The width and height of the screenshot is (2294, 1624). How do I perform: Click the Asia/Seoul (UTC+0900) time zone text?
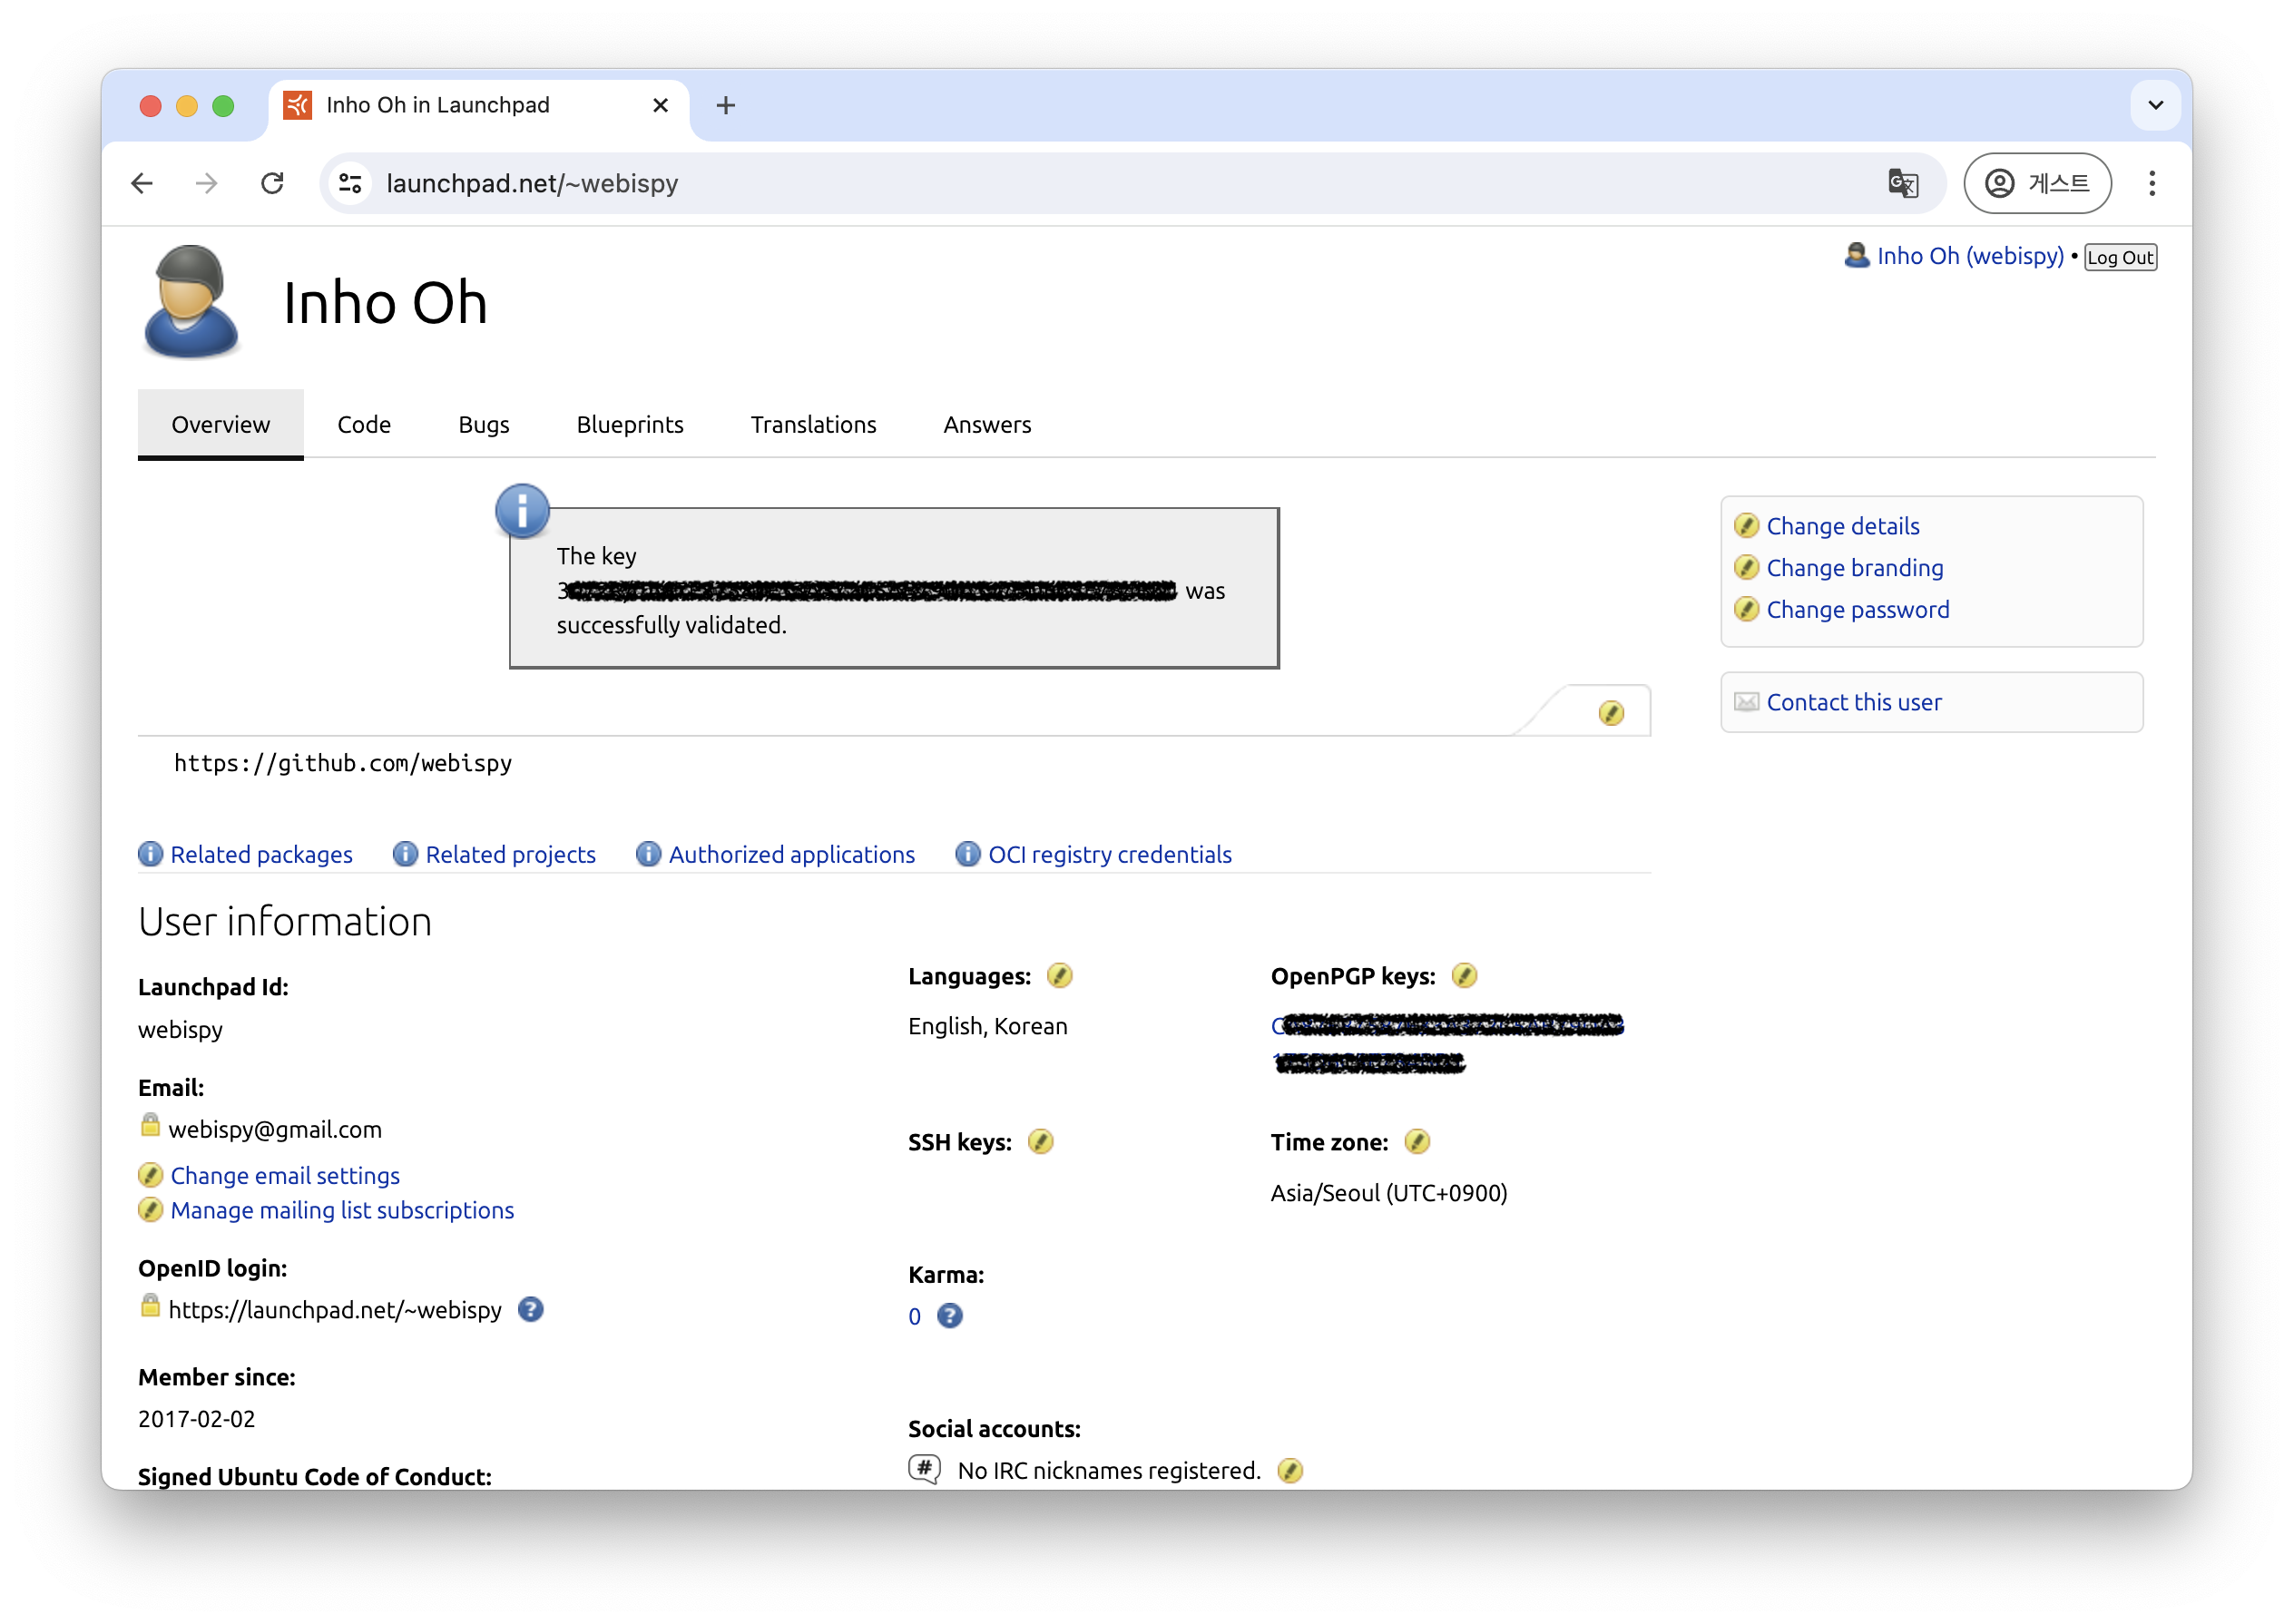tap(1389, 1193)
